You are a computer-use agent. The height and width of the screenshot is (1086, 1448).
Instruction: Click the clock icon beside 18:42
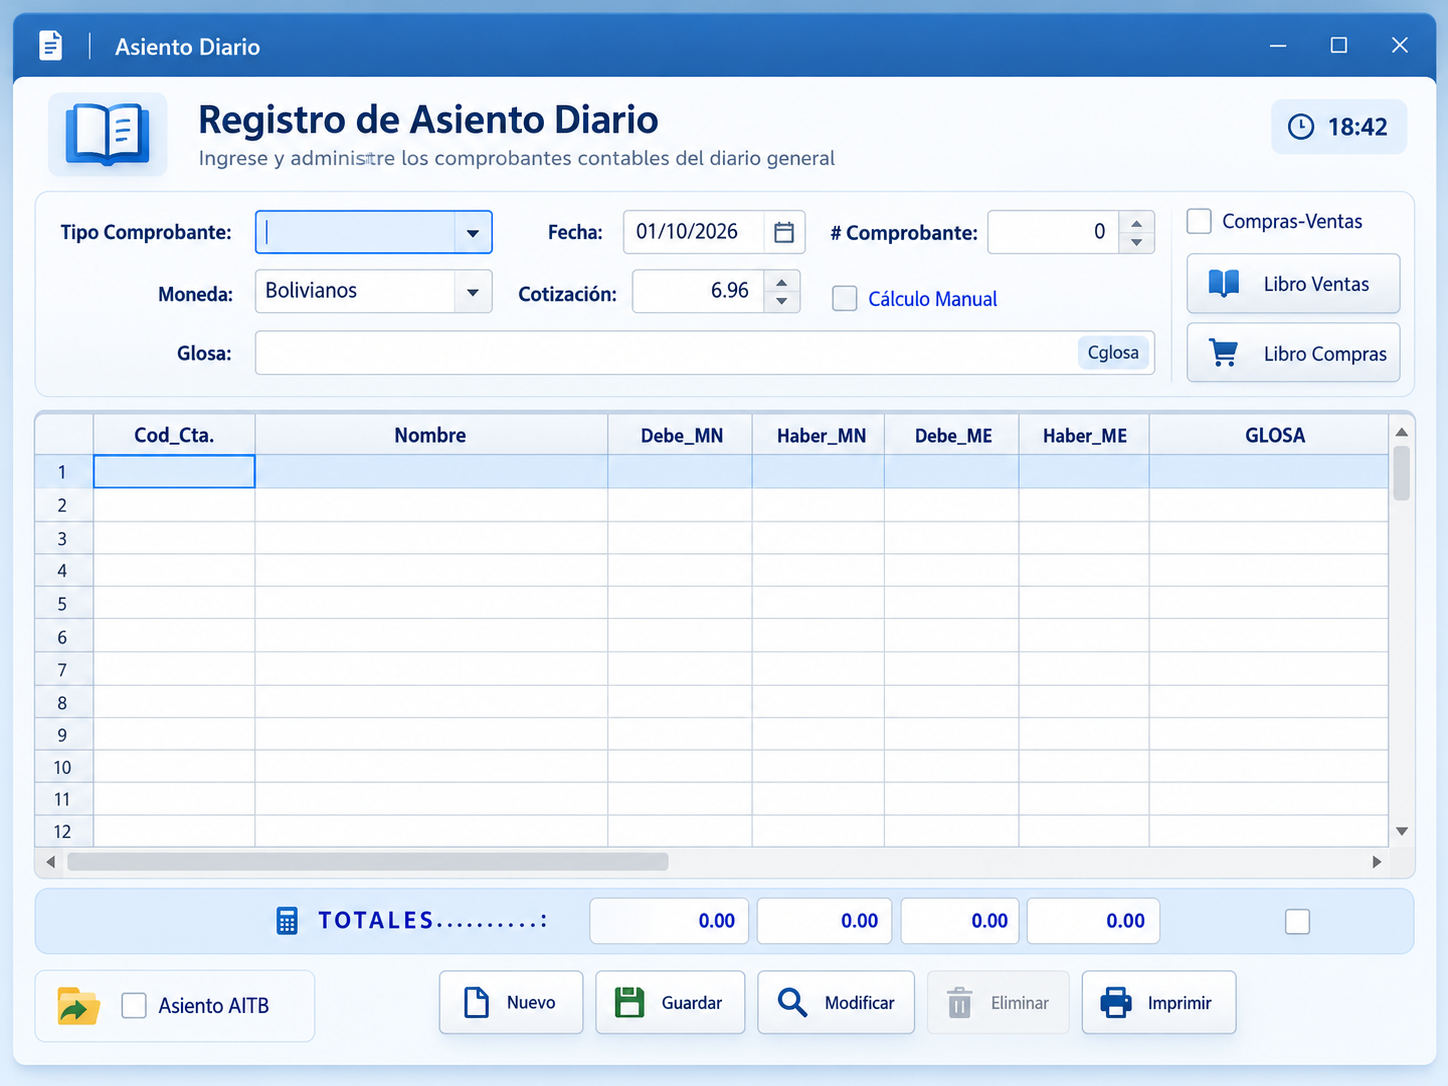(1301, 127)
